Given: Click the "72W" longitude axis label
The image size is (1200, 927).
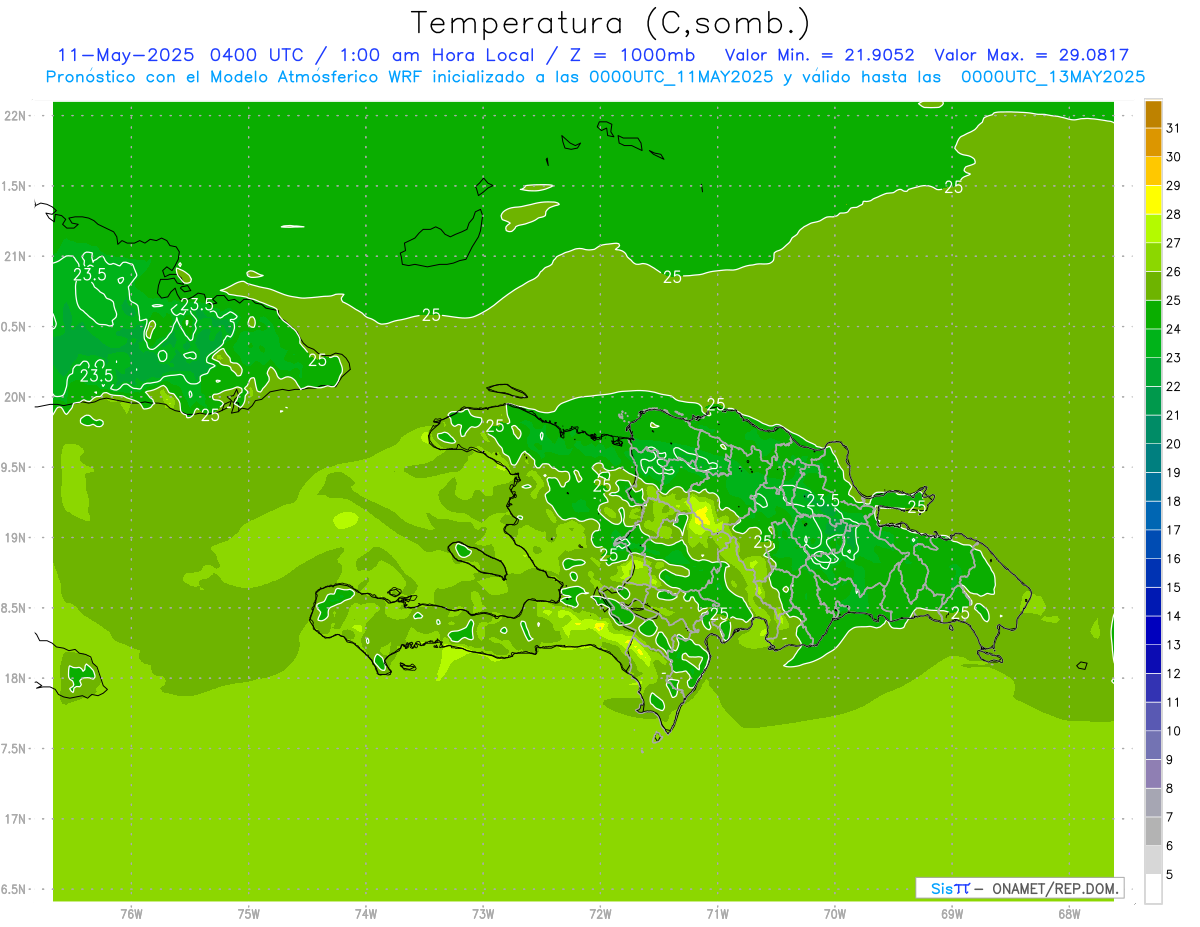Looking at the screenshot, I should coord(600,913).
